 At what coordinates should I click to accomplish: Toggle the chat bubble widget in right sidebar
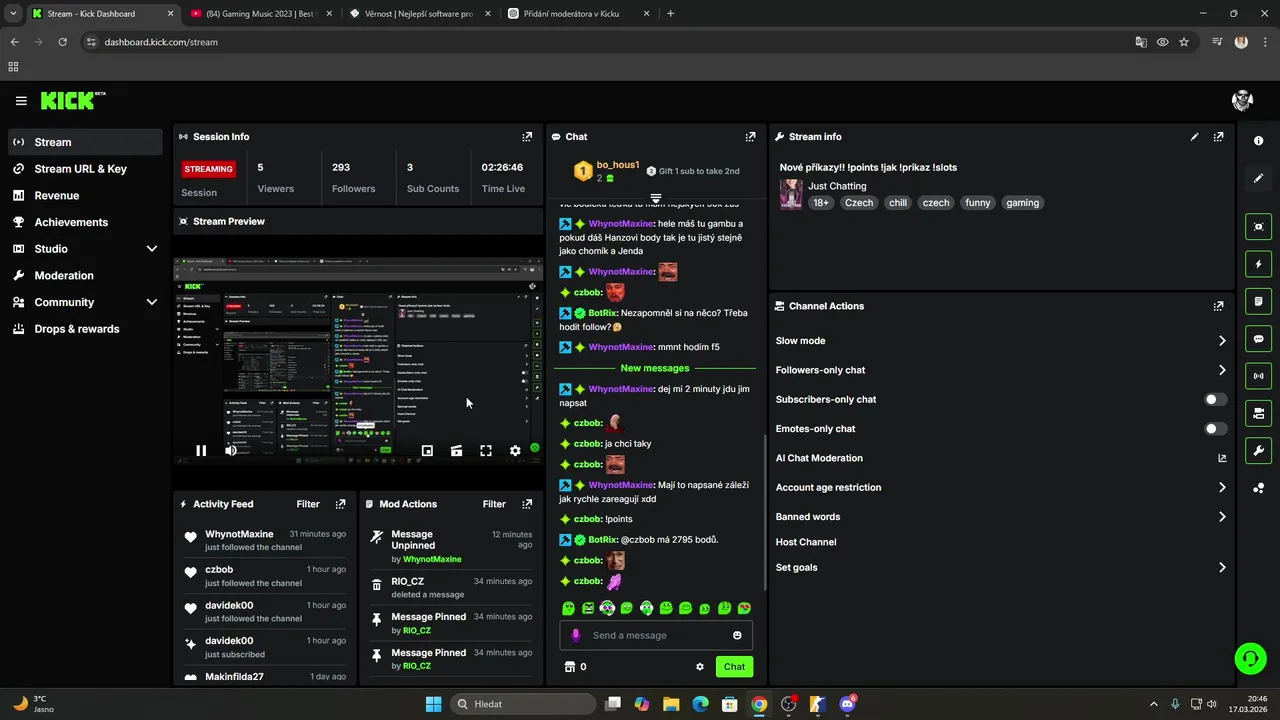pyautogui.click(x=1259, y=339)
